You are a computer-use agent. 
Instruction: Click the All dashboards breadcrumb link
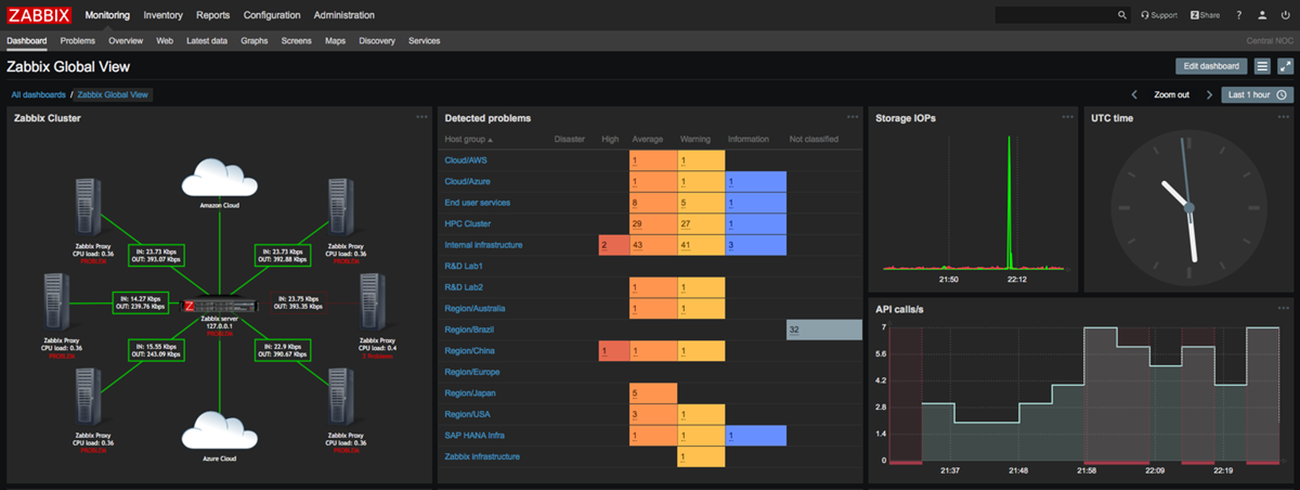38,95
